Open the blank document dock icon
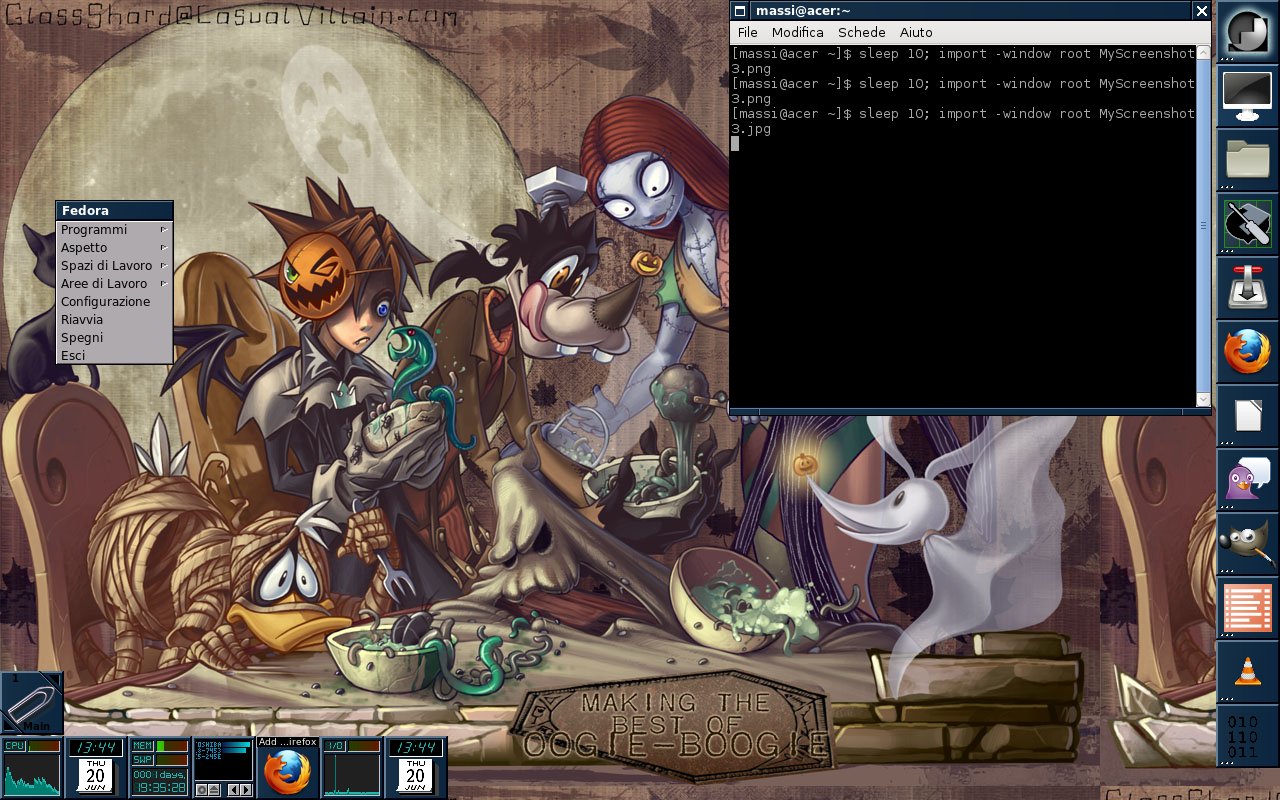 click(x=1247, y=416)
